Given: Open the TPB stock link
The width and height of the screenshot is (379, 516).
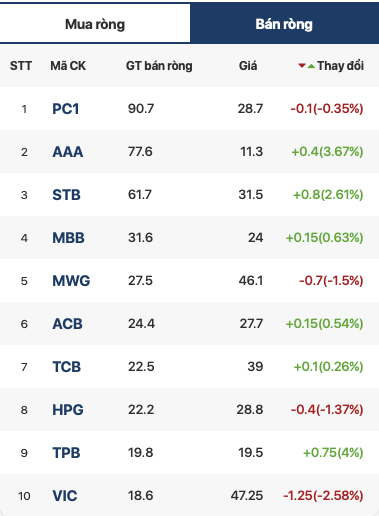Looking at the screenshot, I should click(x=66, y=453).
